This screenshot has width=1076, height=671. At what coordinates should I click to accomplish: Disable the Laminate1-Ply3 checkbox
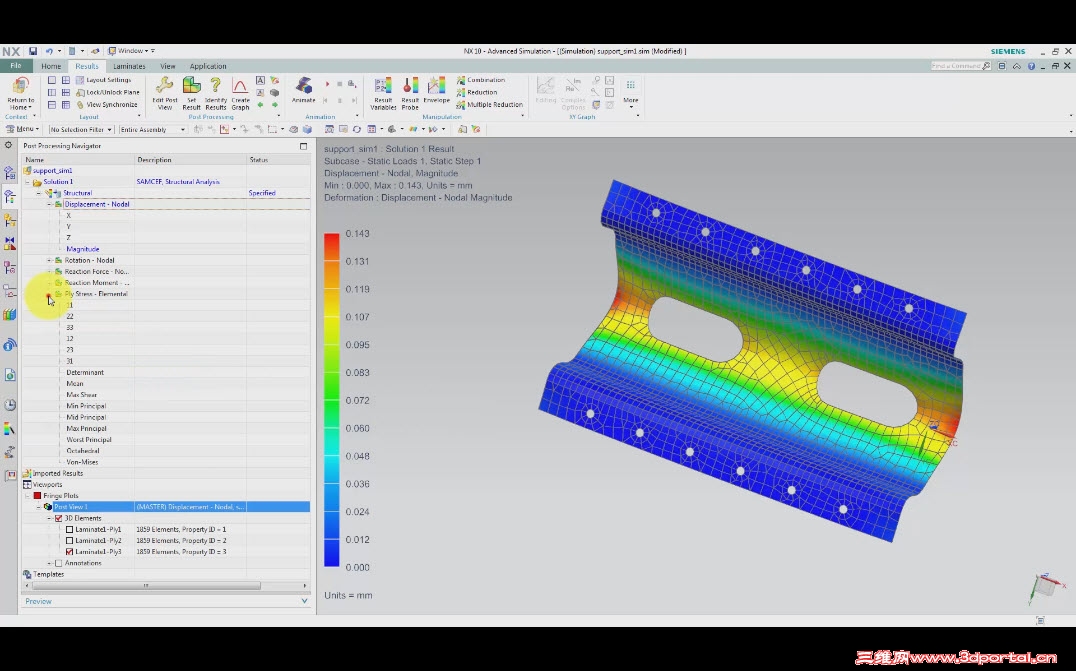click(69, 552)
